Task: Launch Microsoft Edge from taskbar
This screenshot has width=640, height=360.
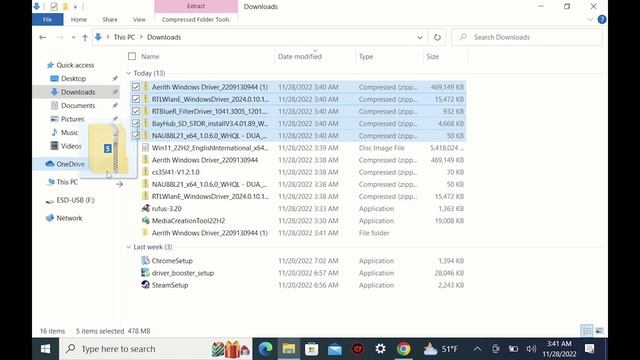Action: [265, 349]
